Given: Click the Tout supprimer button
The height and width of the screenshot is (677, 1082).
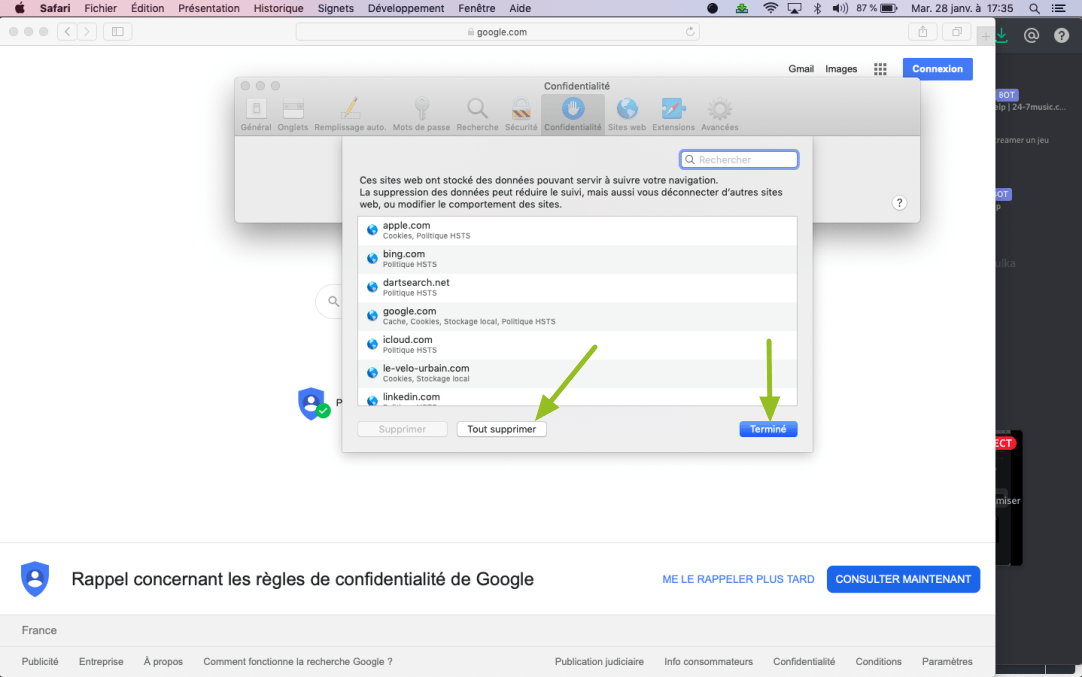Looking at the screenshot, I should (x=502, y=429).
